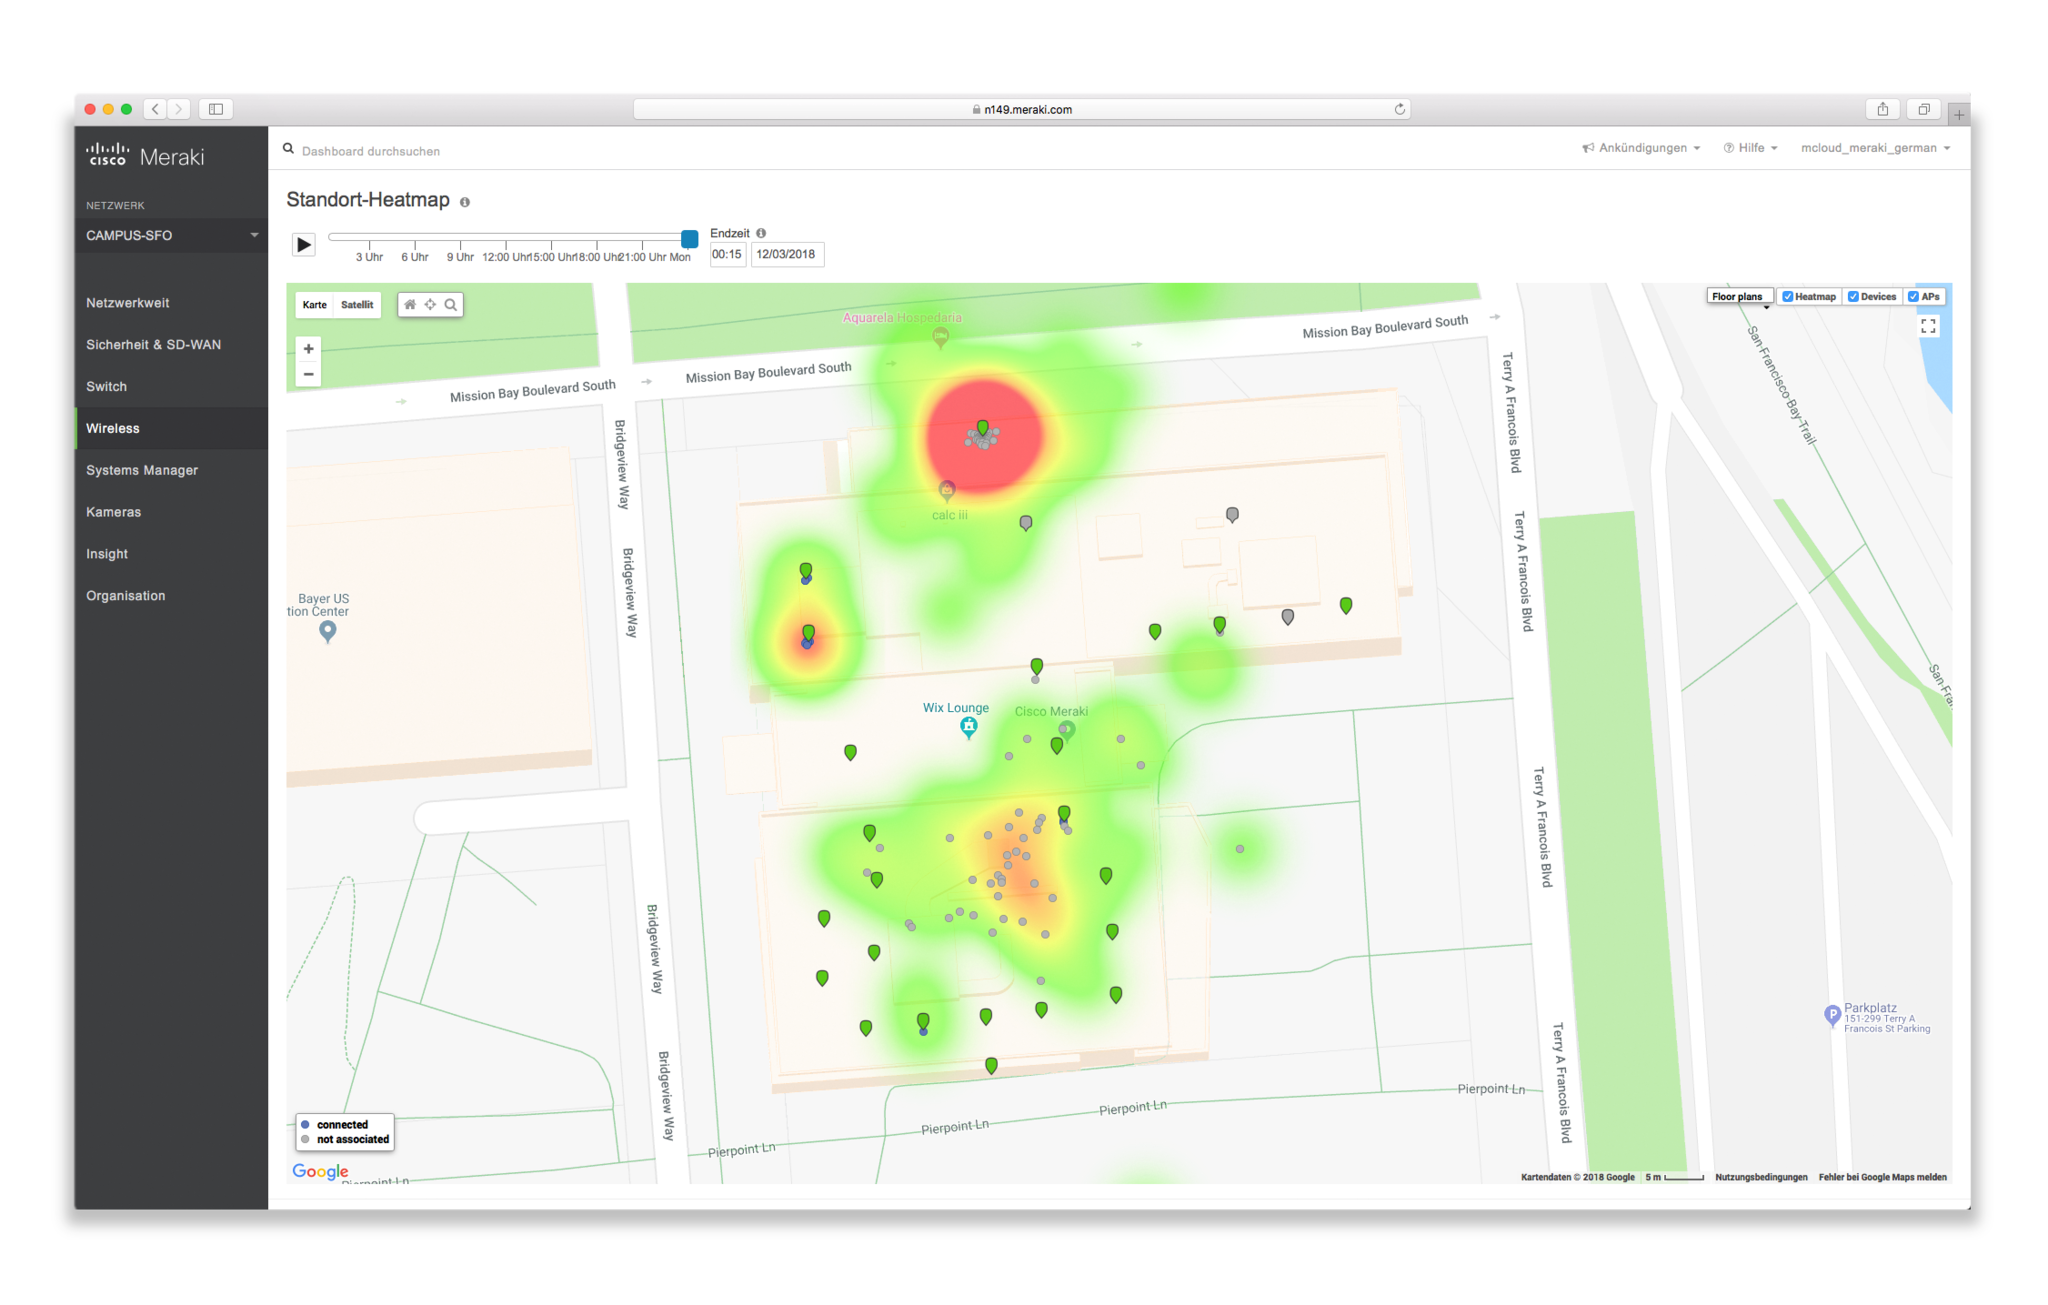Click the Endzeit date field 12/03/2018
The height and width of the screenshot is (1305, 2048).
click(786, 254)
